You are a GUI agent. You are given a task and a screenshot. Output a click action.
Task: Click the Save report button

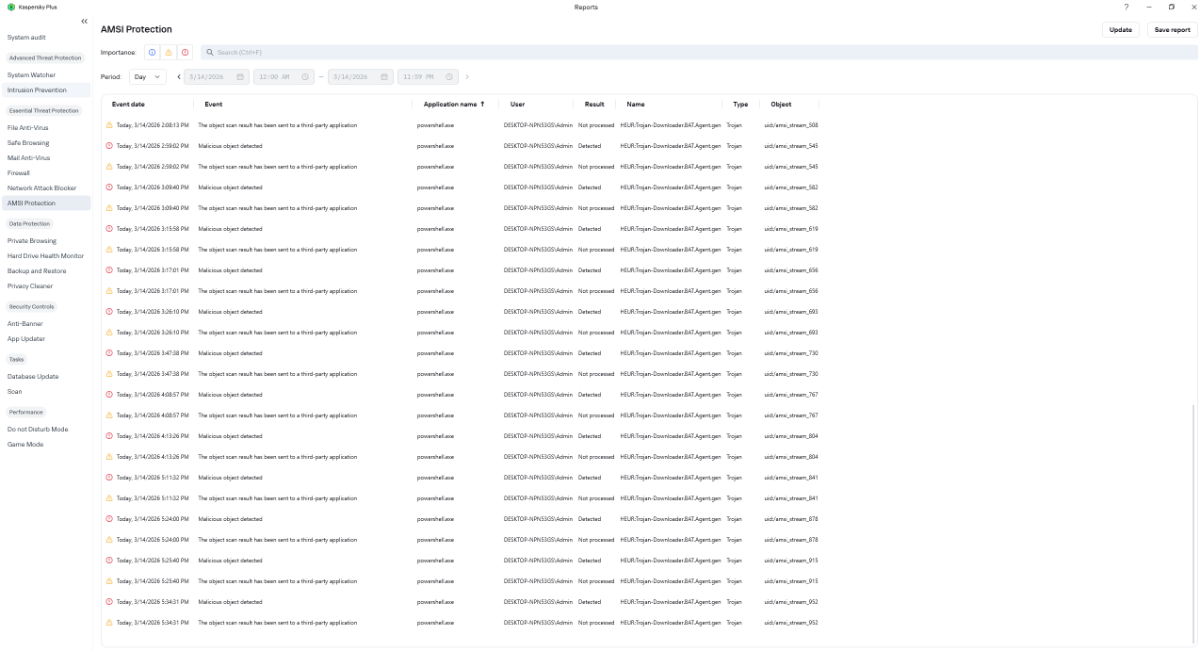point(1172,30)
